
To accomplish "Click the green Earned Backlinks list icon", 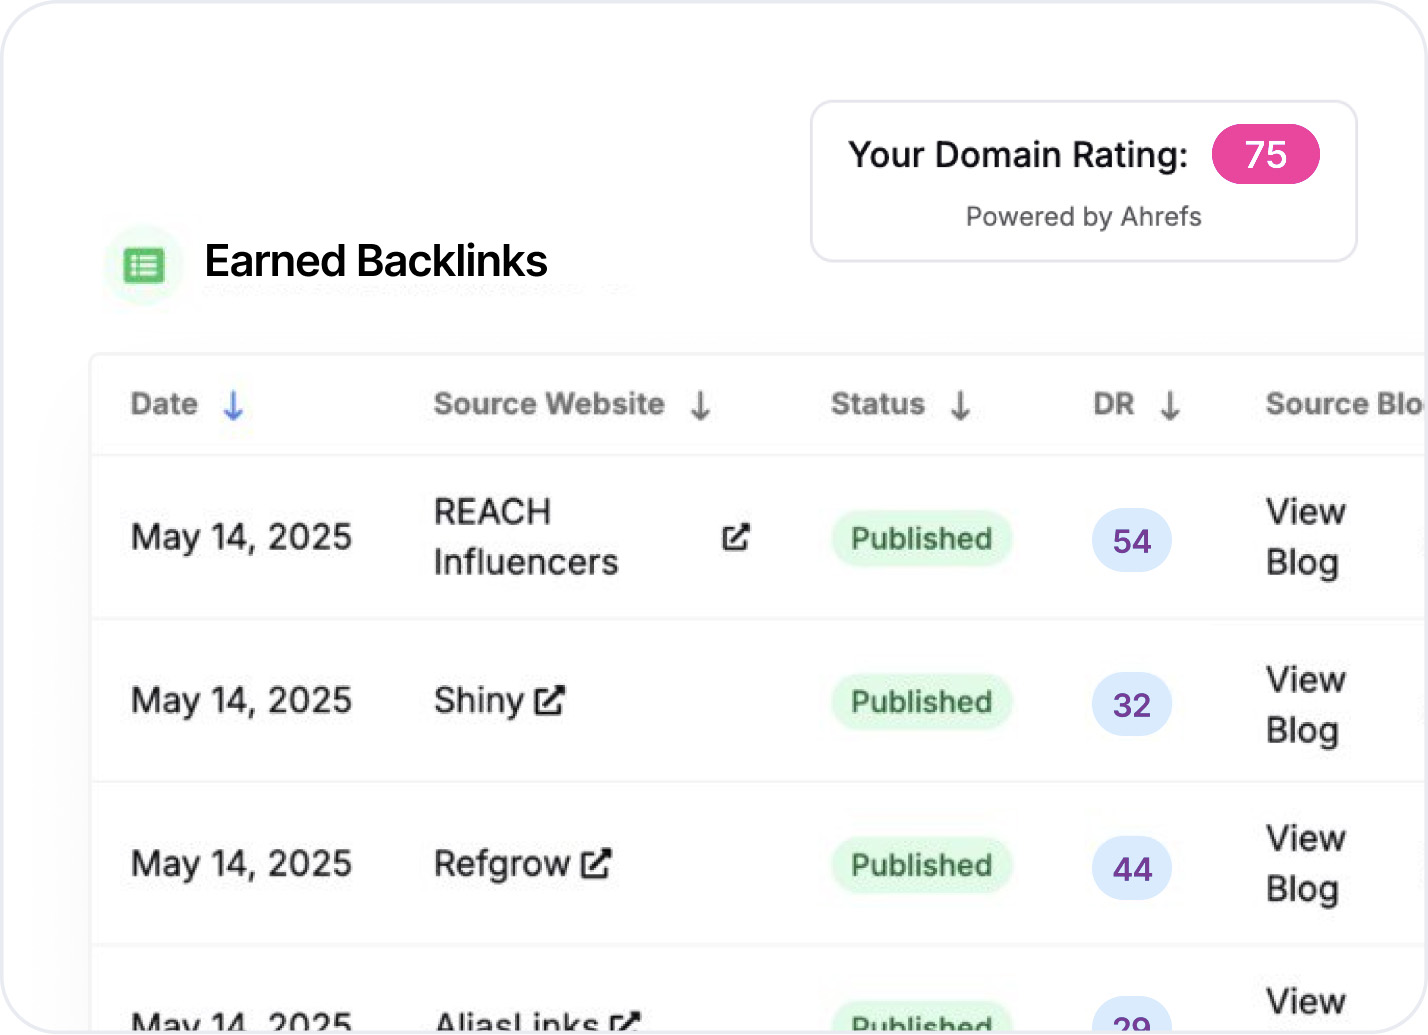I will pos(143,264).
